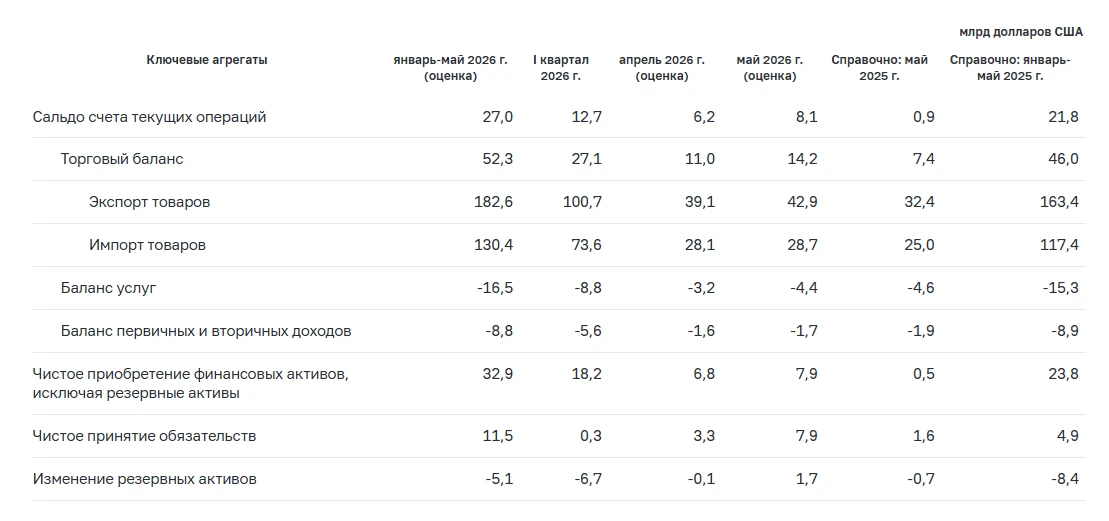Click the 'Торговый баланс' row label
Viewport: 1109px width, 521px height.
tap(122, 159)
